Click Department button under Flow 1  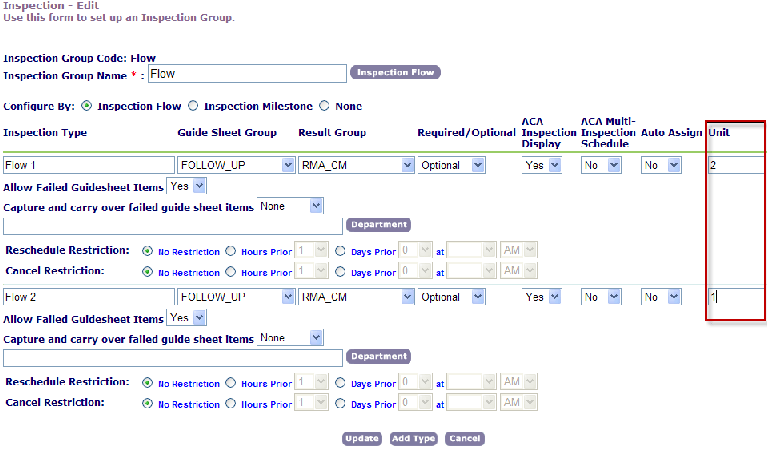pos(378,225)
